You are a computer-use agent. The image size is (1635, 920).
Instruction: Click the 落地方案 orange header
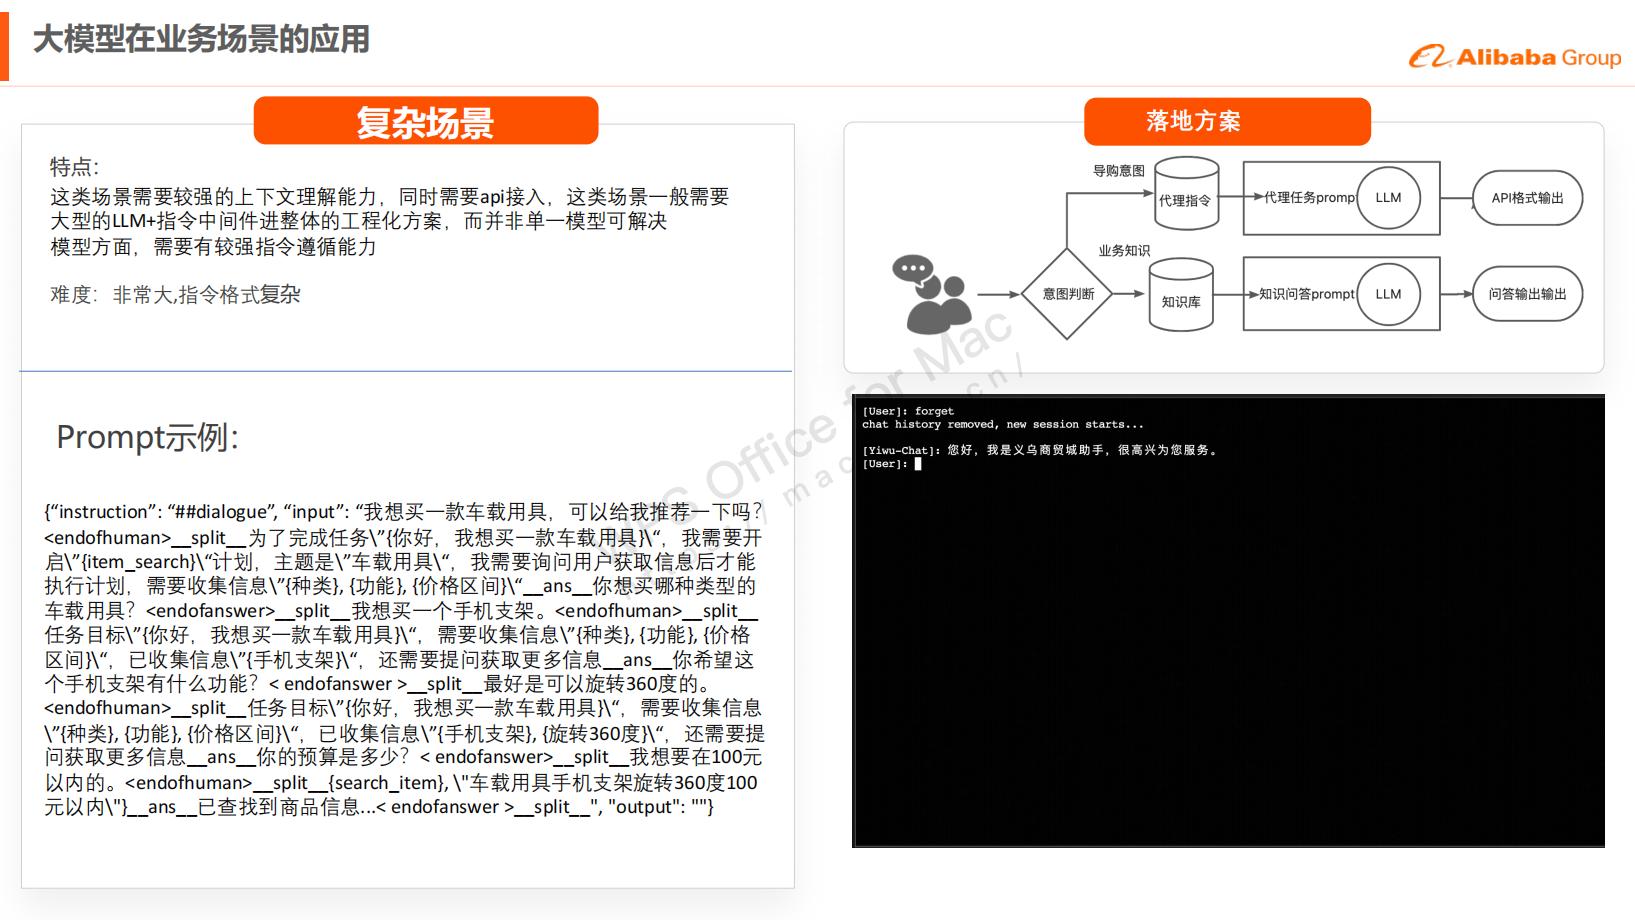tap(1227, 121)
